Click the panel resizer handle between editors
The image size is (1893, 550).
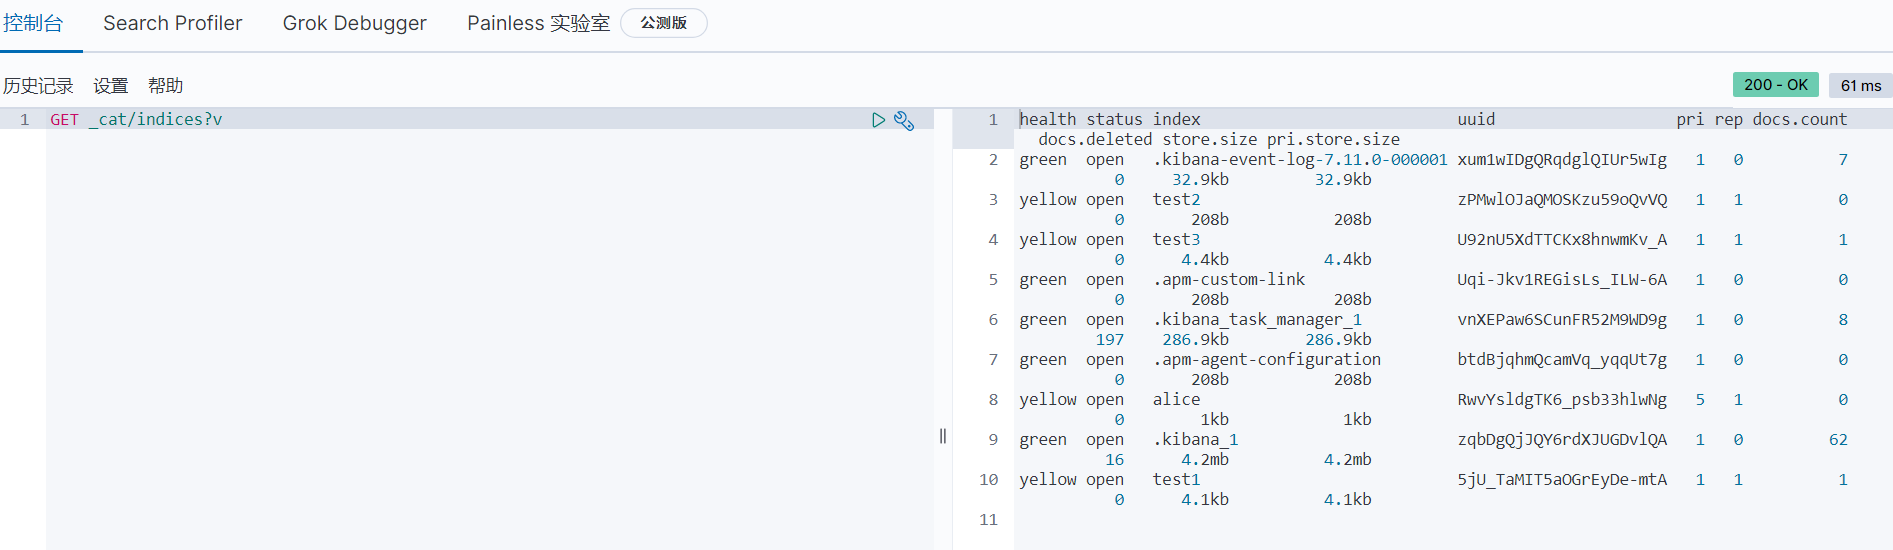tap(942, 436)
